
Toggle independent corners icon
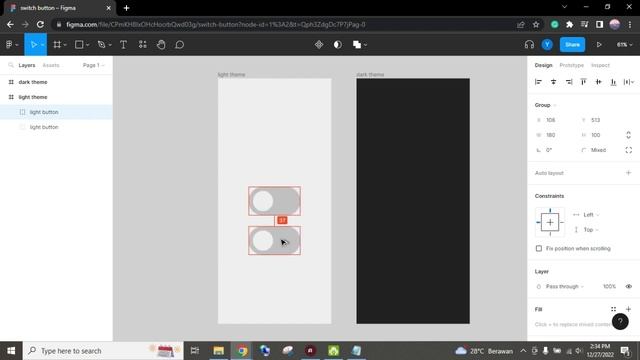click(629, 150)
